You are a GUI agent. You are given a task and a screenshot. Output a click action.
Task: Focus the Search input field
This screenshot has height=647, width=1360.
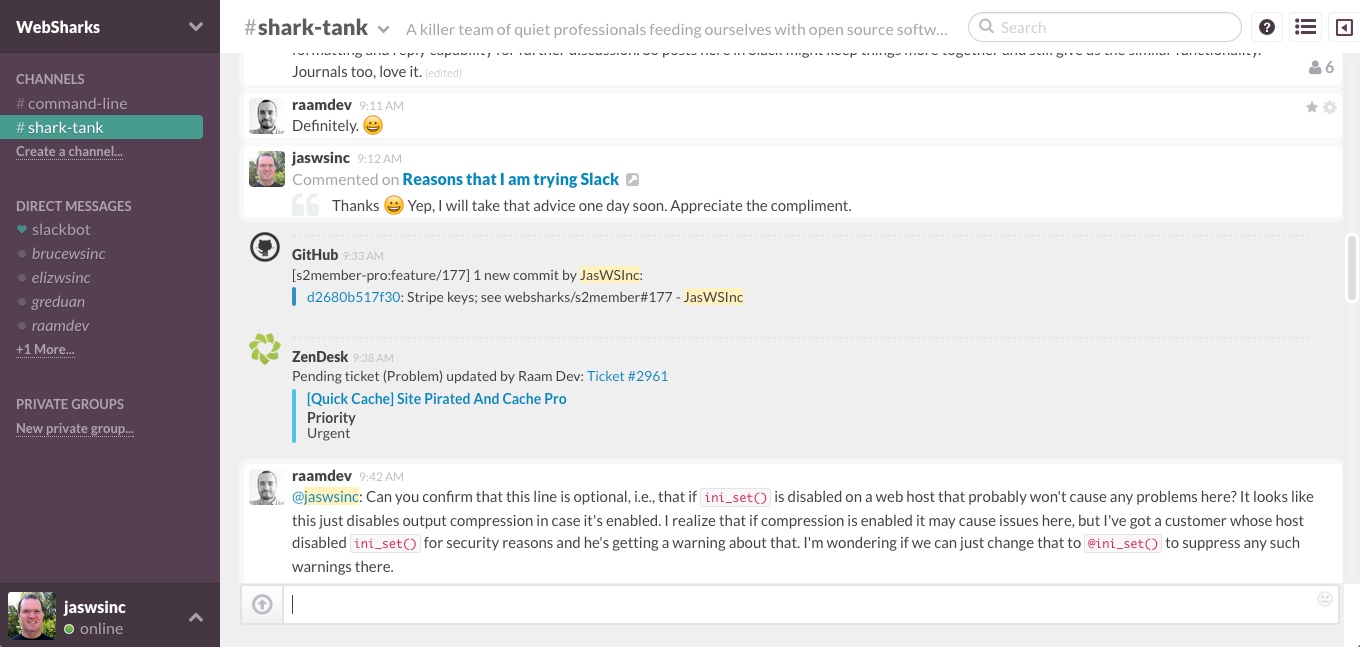pos(1104,28)
